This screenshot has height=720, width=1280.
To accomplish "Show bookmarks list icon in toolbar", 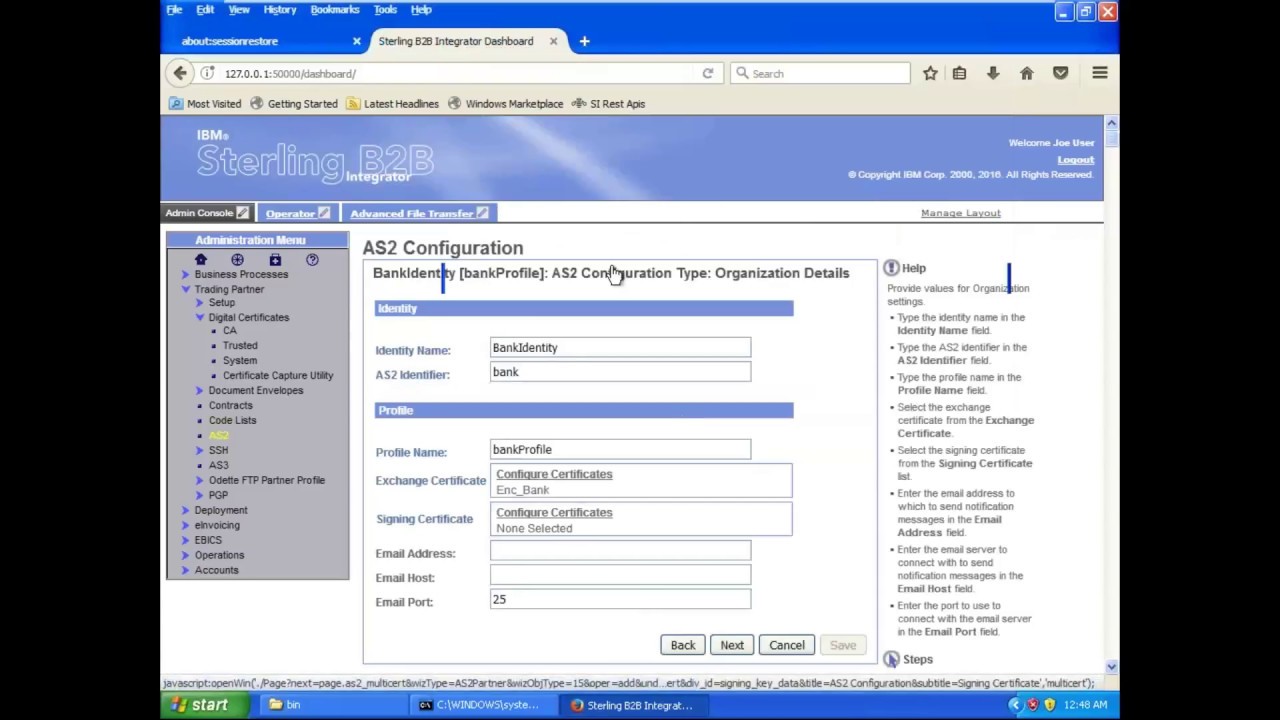I will [x=959, y=73].
